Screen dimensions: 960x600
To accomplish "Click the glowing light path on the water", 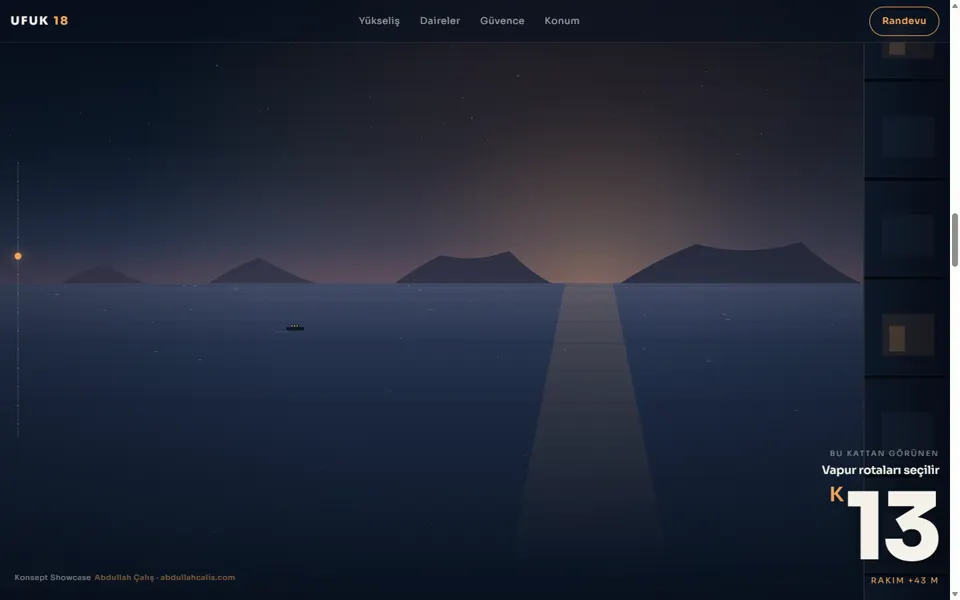I will [589, 416].
